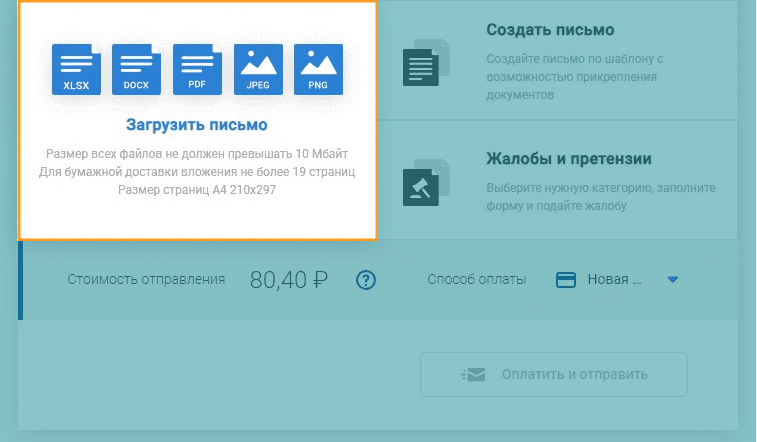Click the Оплатить и отправить button
This screenshot has height=442, width=757.
click(554, 374)
